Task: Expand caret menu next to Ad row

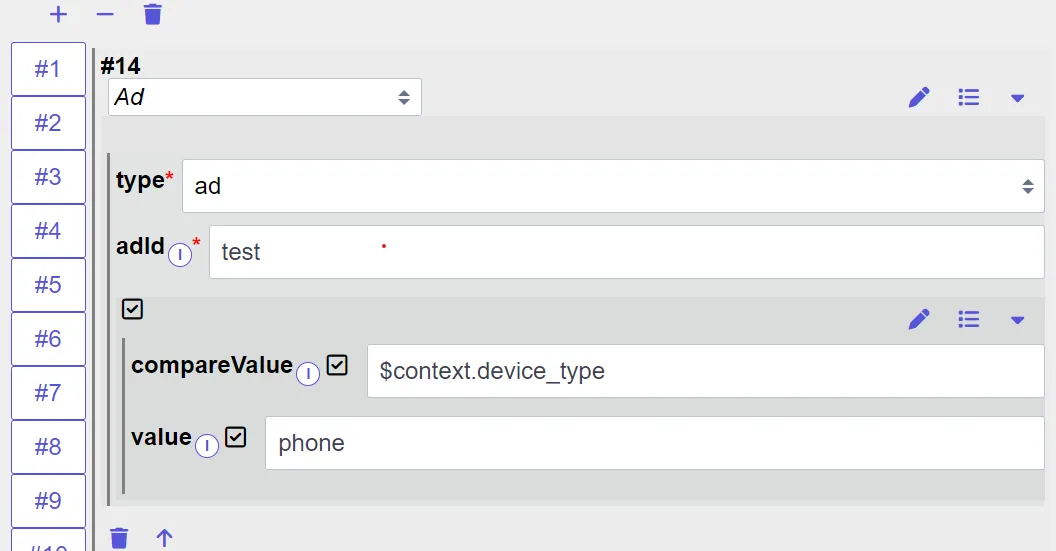Action: (1018, 98)
